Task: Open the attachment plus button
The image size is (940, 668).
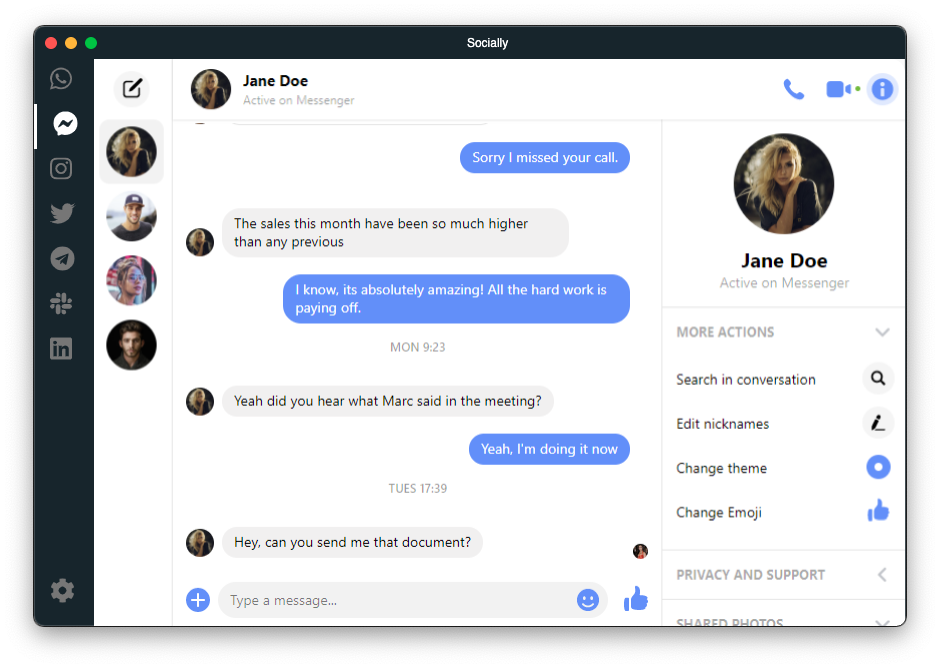Action: (198, 600)
